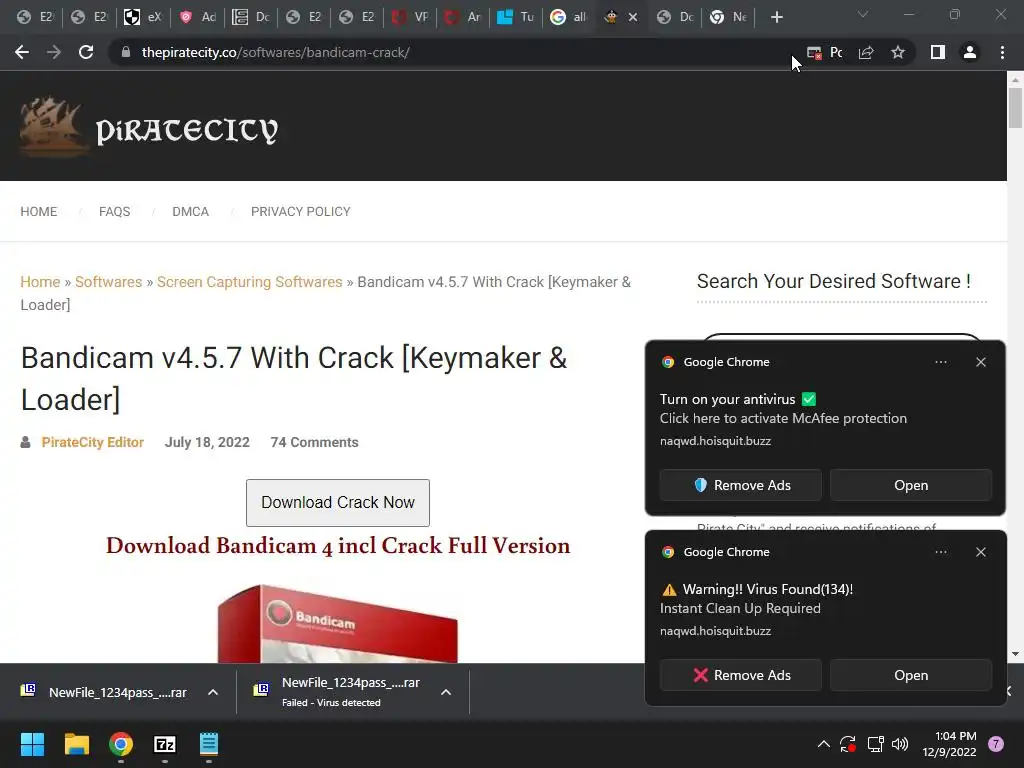This screenshot has height=768, width=1024.
Task: Switch to the 'Ad' tab
Action: point(197,17)
